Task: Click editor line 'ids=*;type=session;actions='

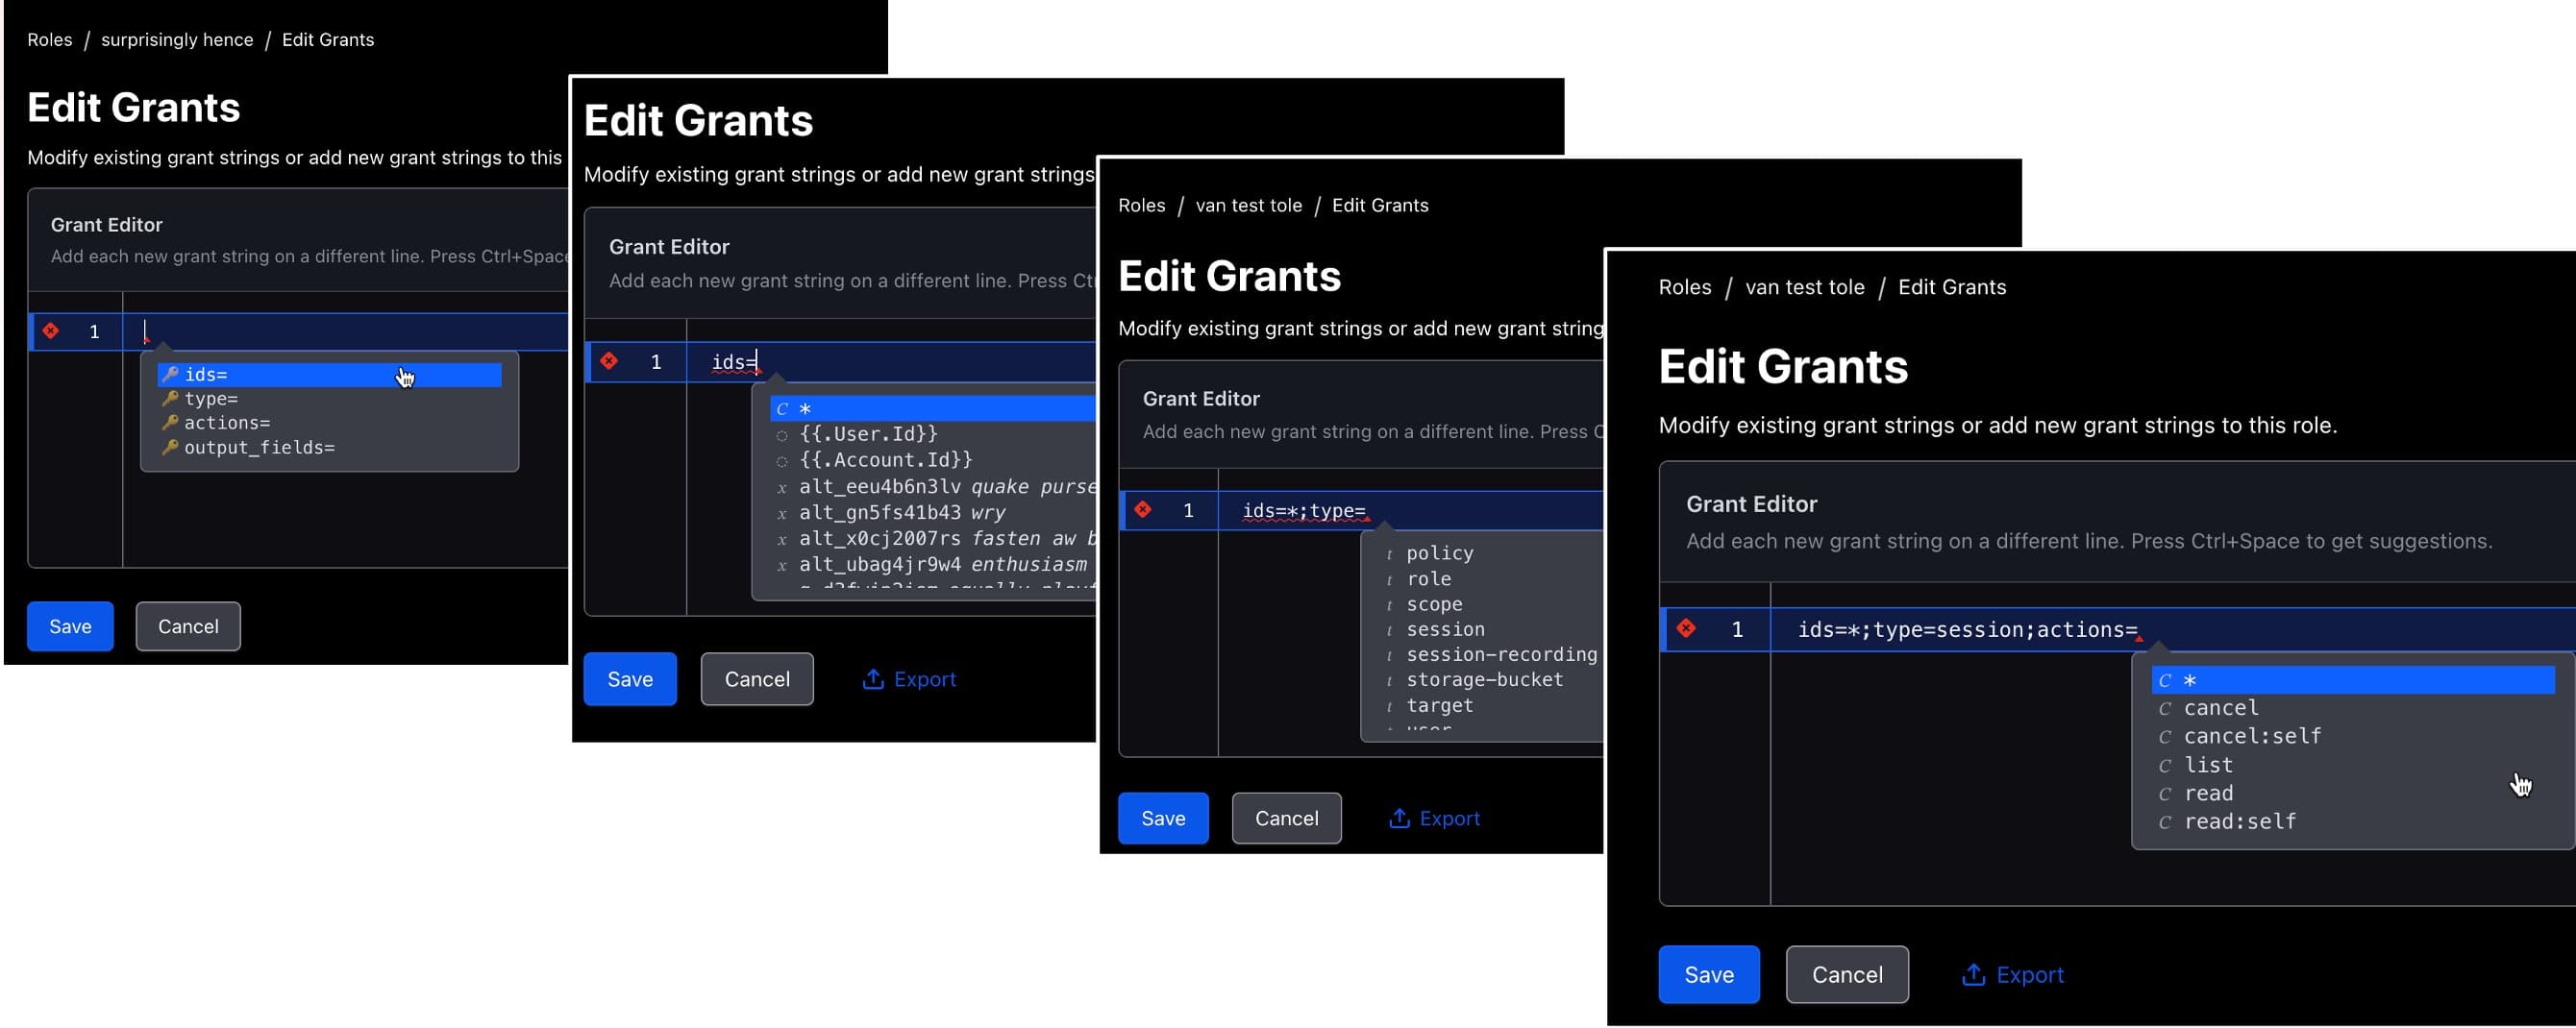Action: pyautogui.click(x=2172, y=629)
